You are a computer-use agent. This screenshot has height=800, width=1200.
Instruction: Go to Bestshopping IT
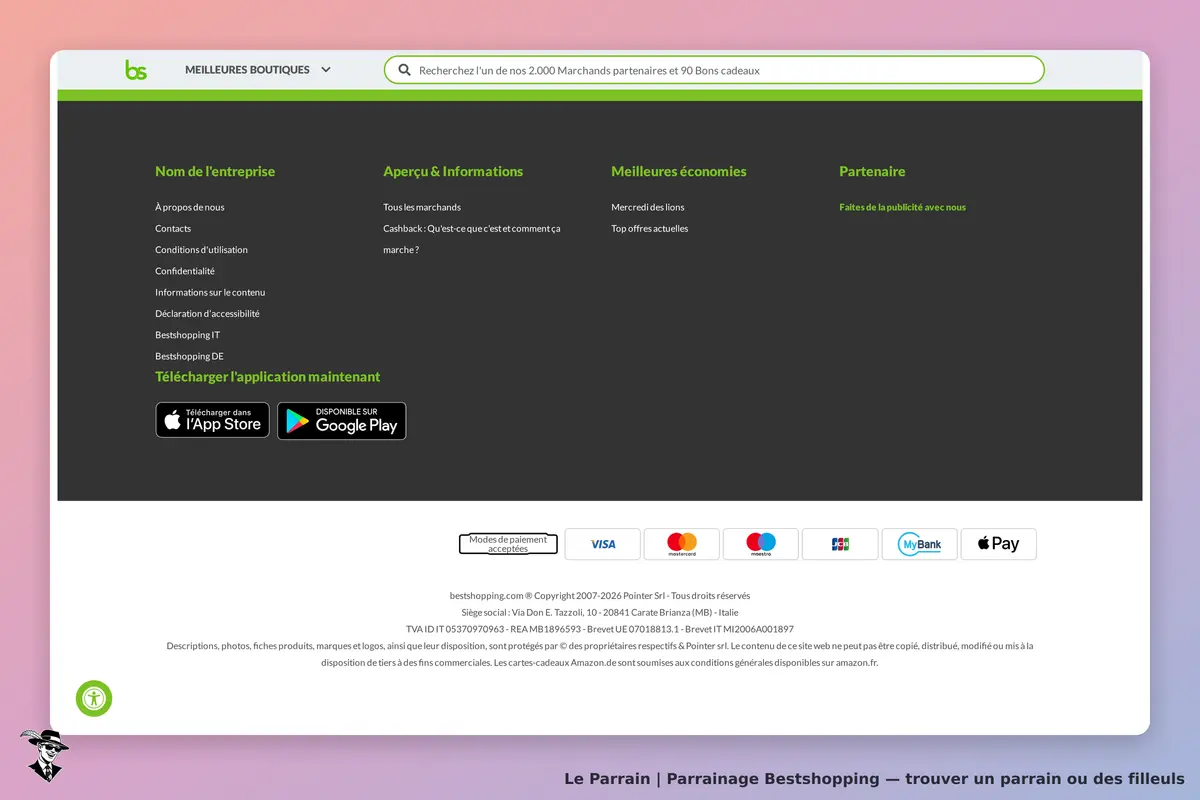187,335
